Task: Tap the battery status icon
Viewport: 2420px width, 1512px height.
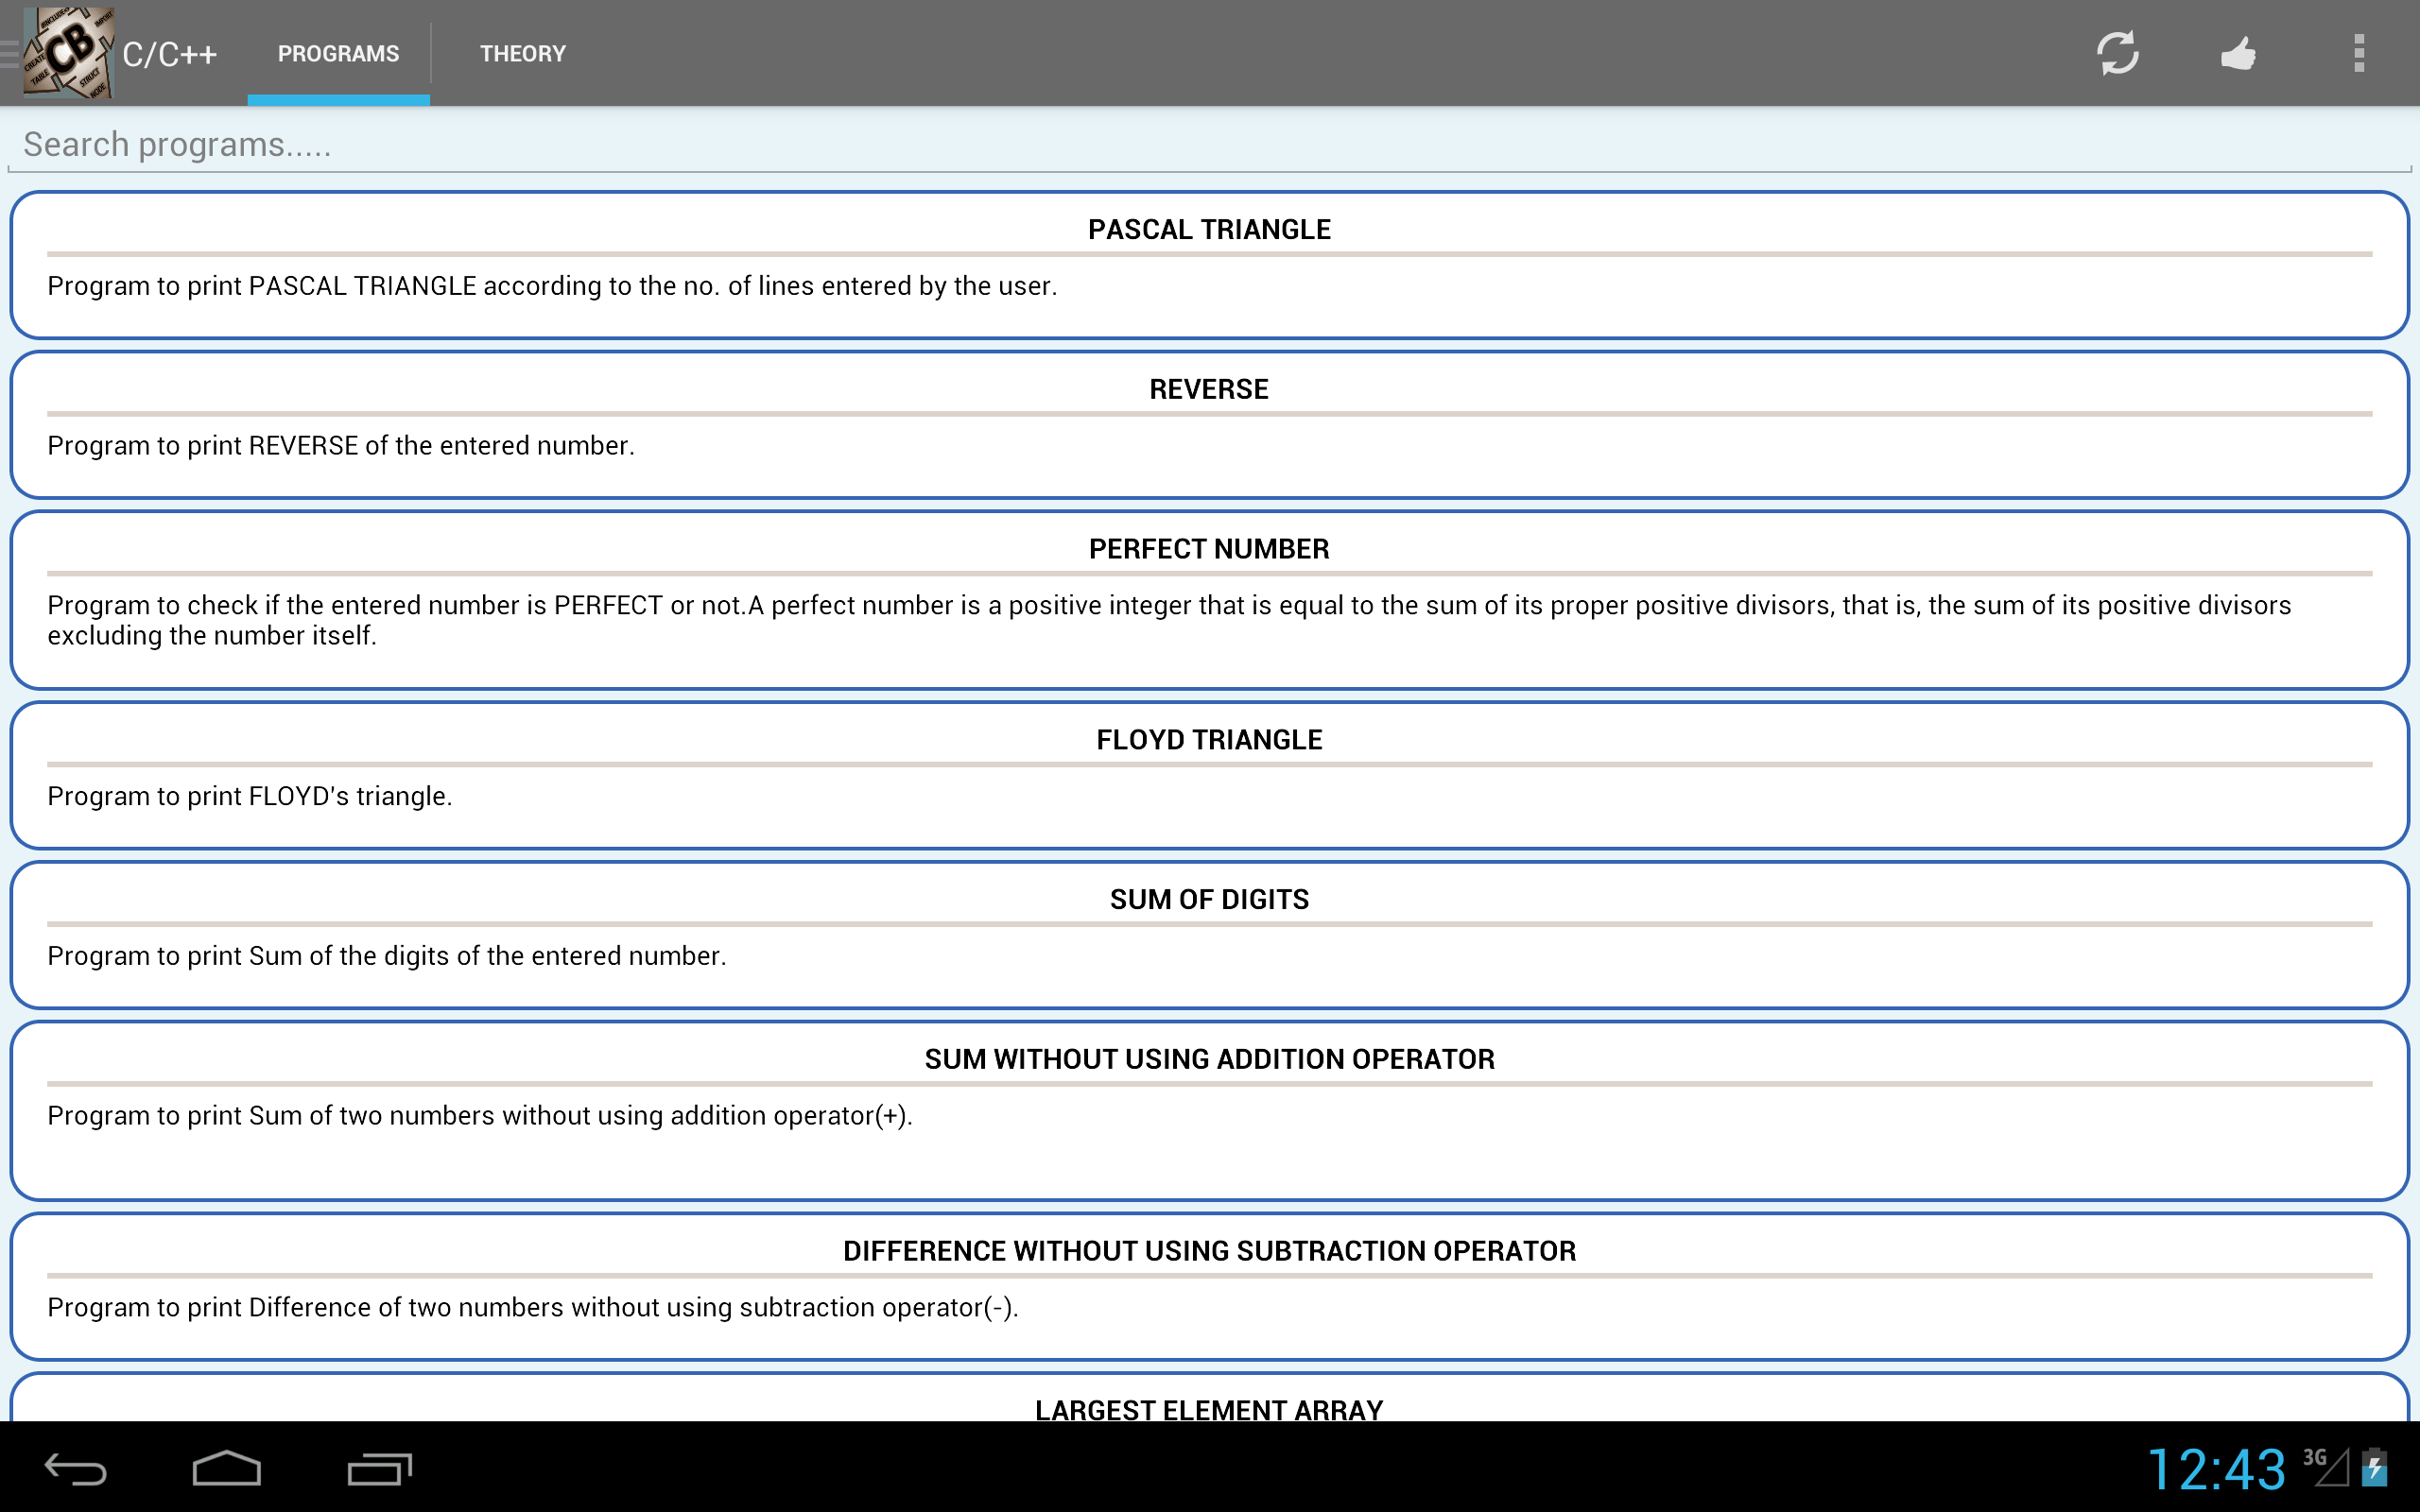Action: (2375, 1468)
